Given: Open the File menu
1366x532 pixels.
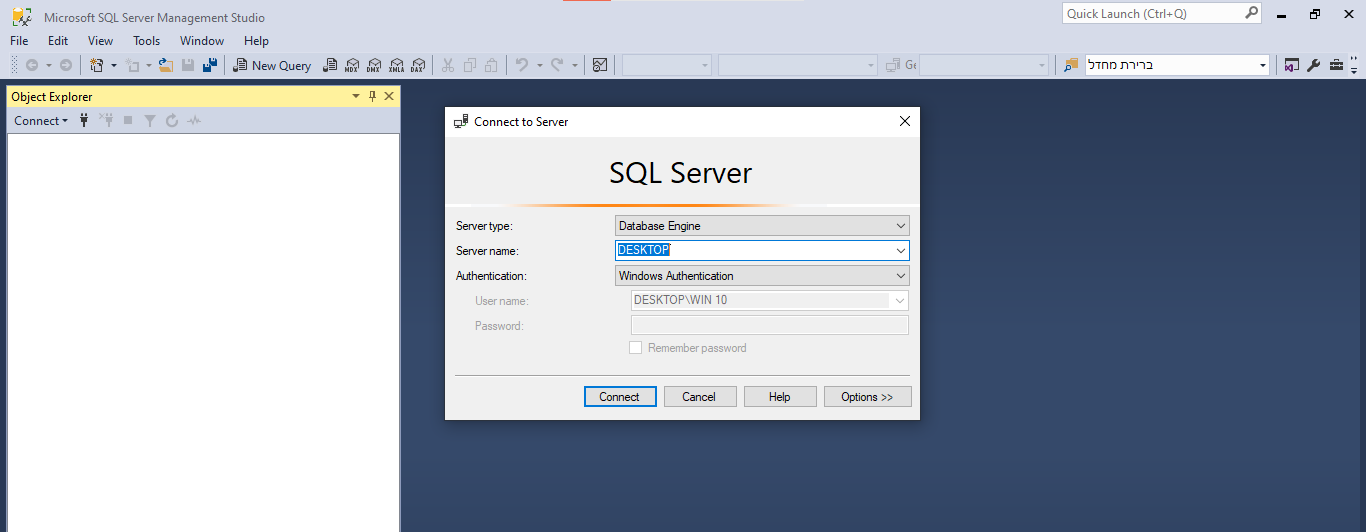Looking at the screenshot, I should [x=19, y=41].
